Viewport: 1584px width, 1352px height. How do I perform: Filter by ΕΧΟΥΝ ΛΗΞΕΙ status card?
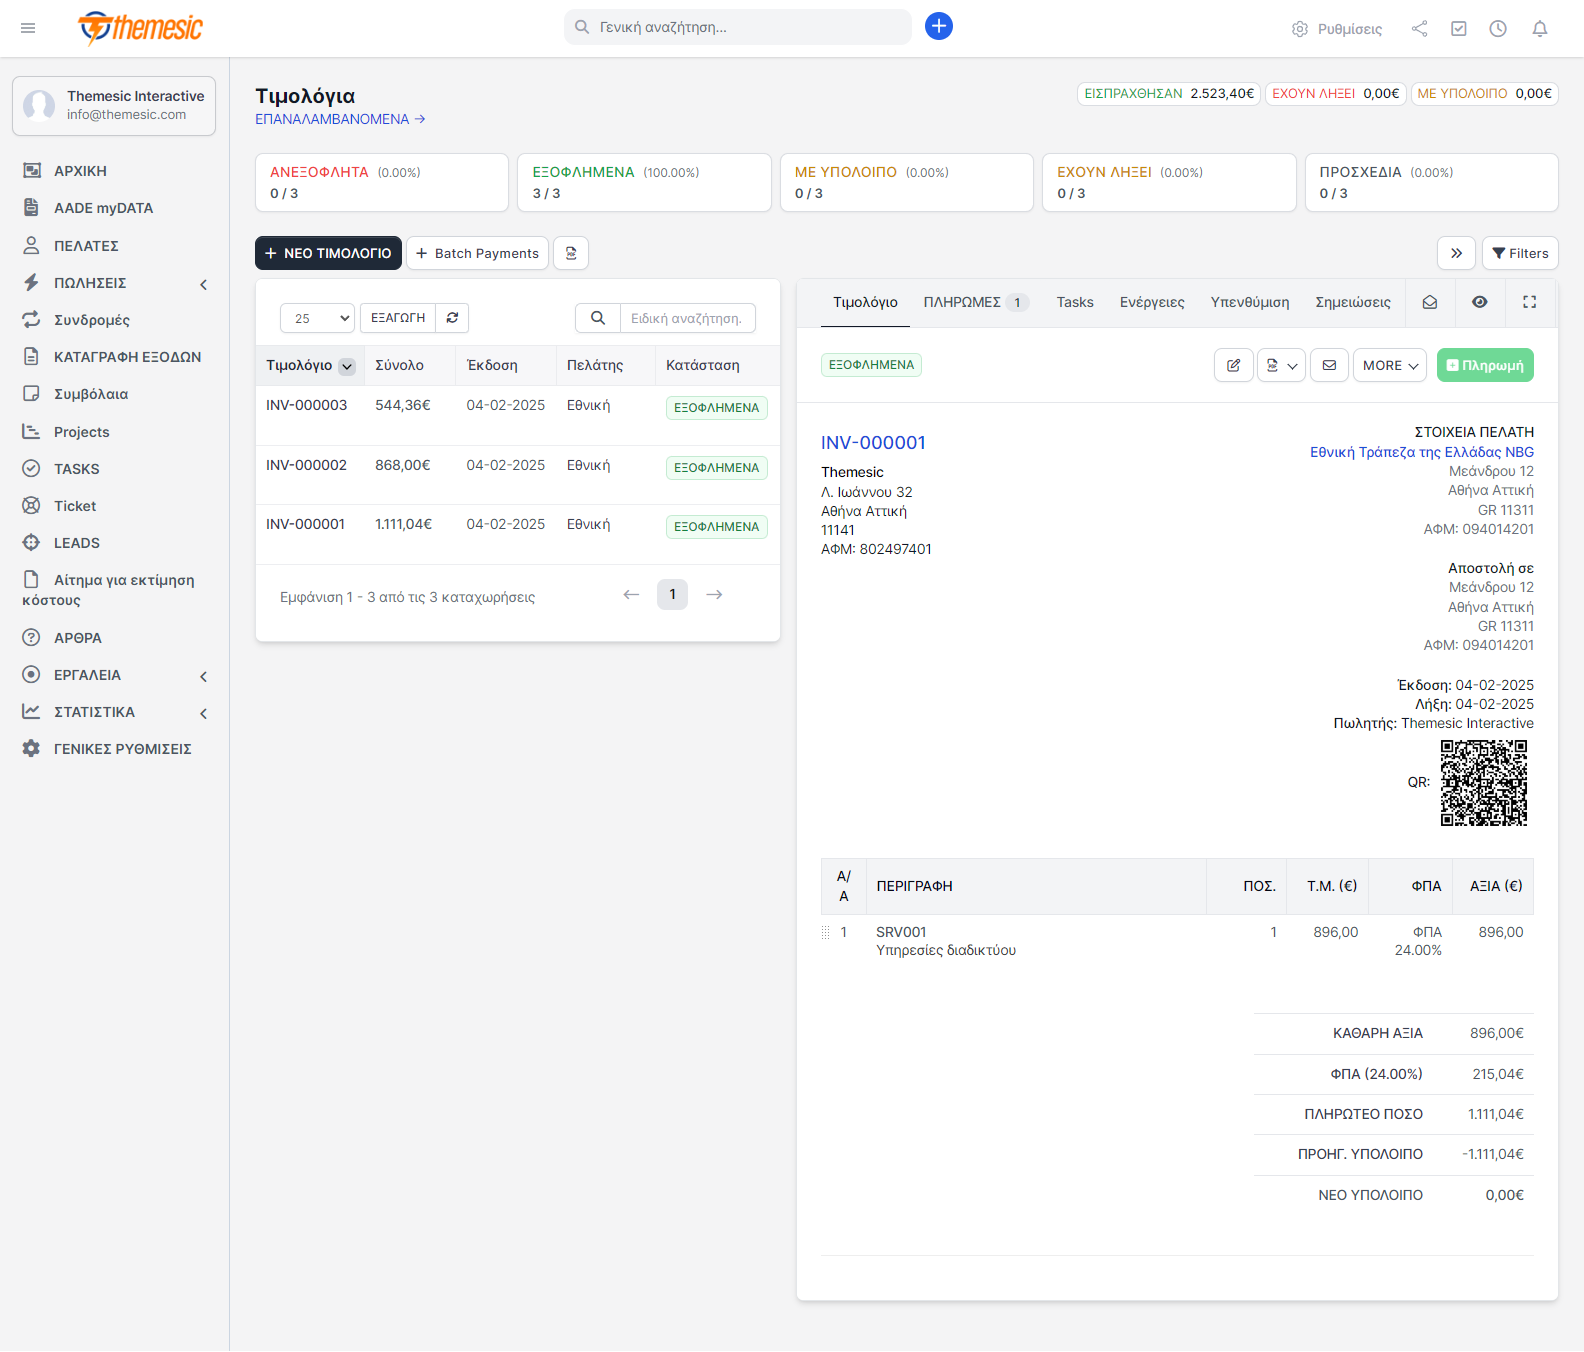1169,182
